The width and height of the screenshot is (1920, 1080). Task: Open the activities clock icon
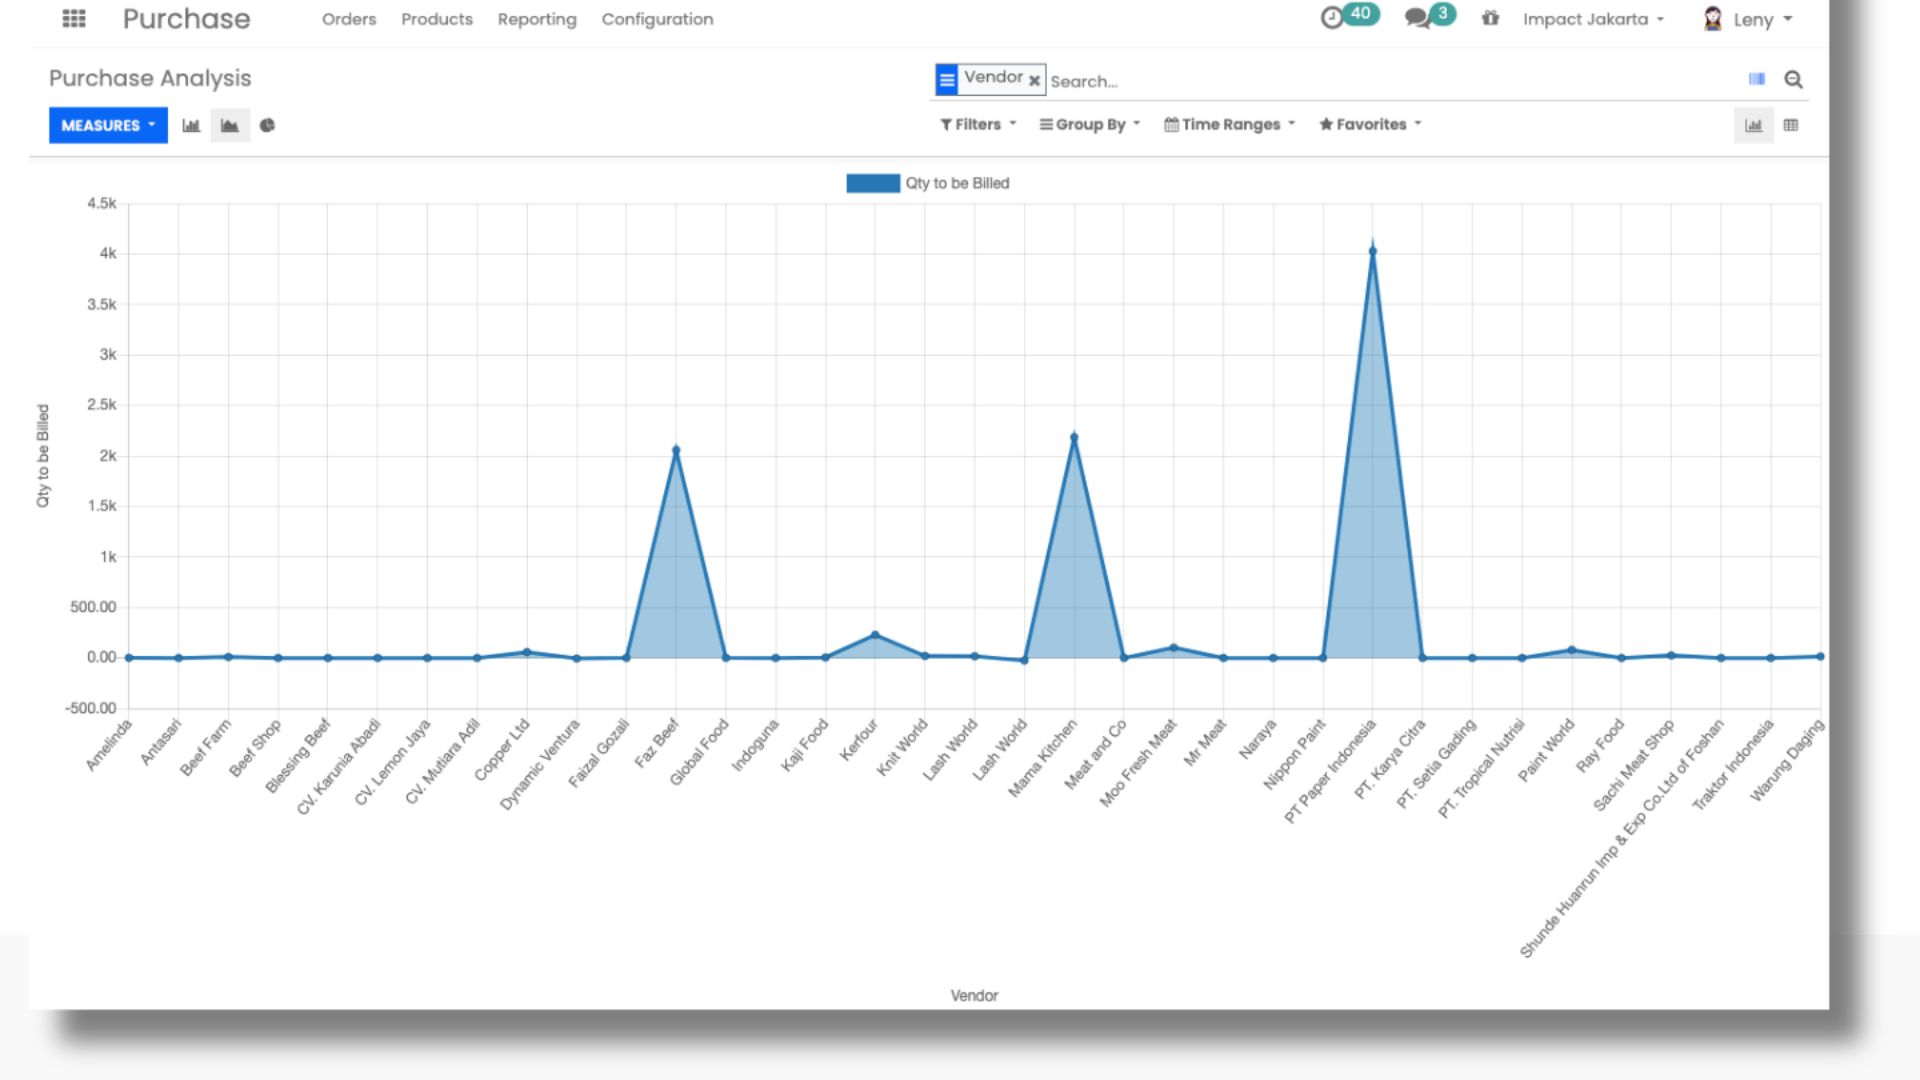tap(1332, 18)
